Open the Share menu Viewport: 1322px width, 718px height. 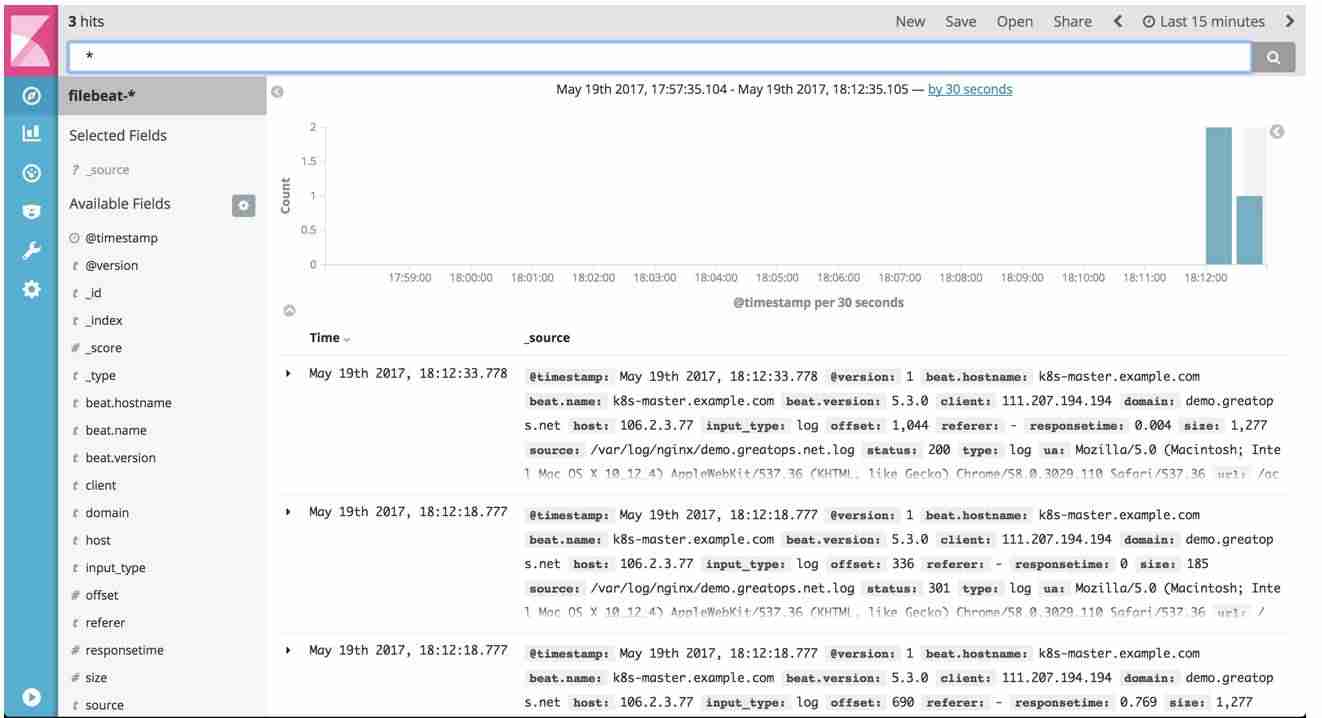pos(1073,21)
